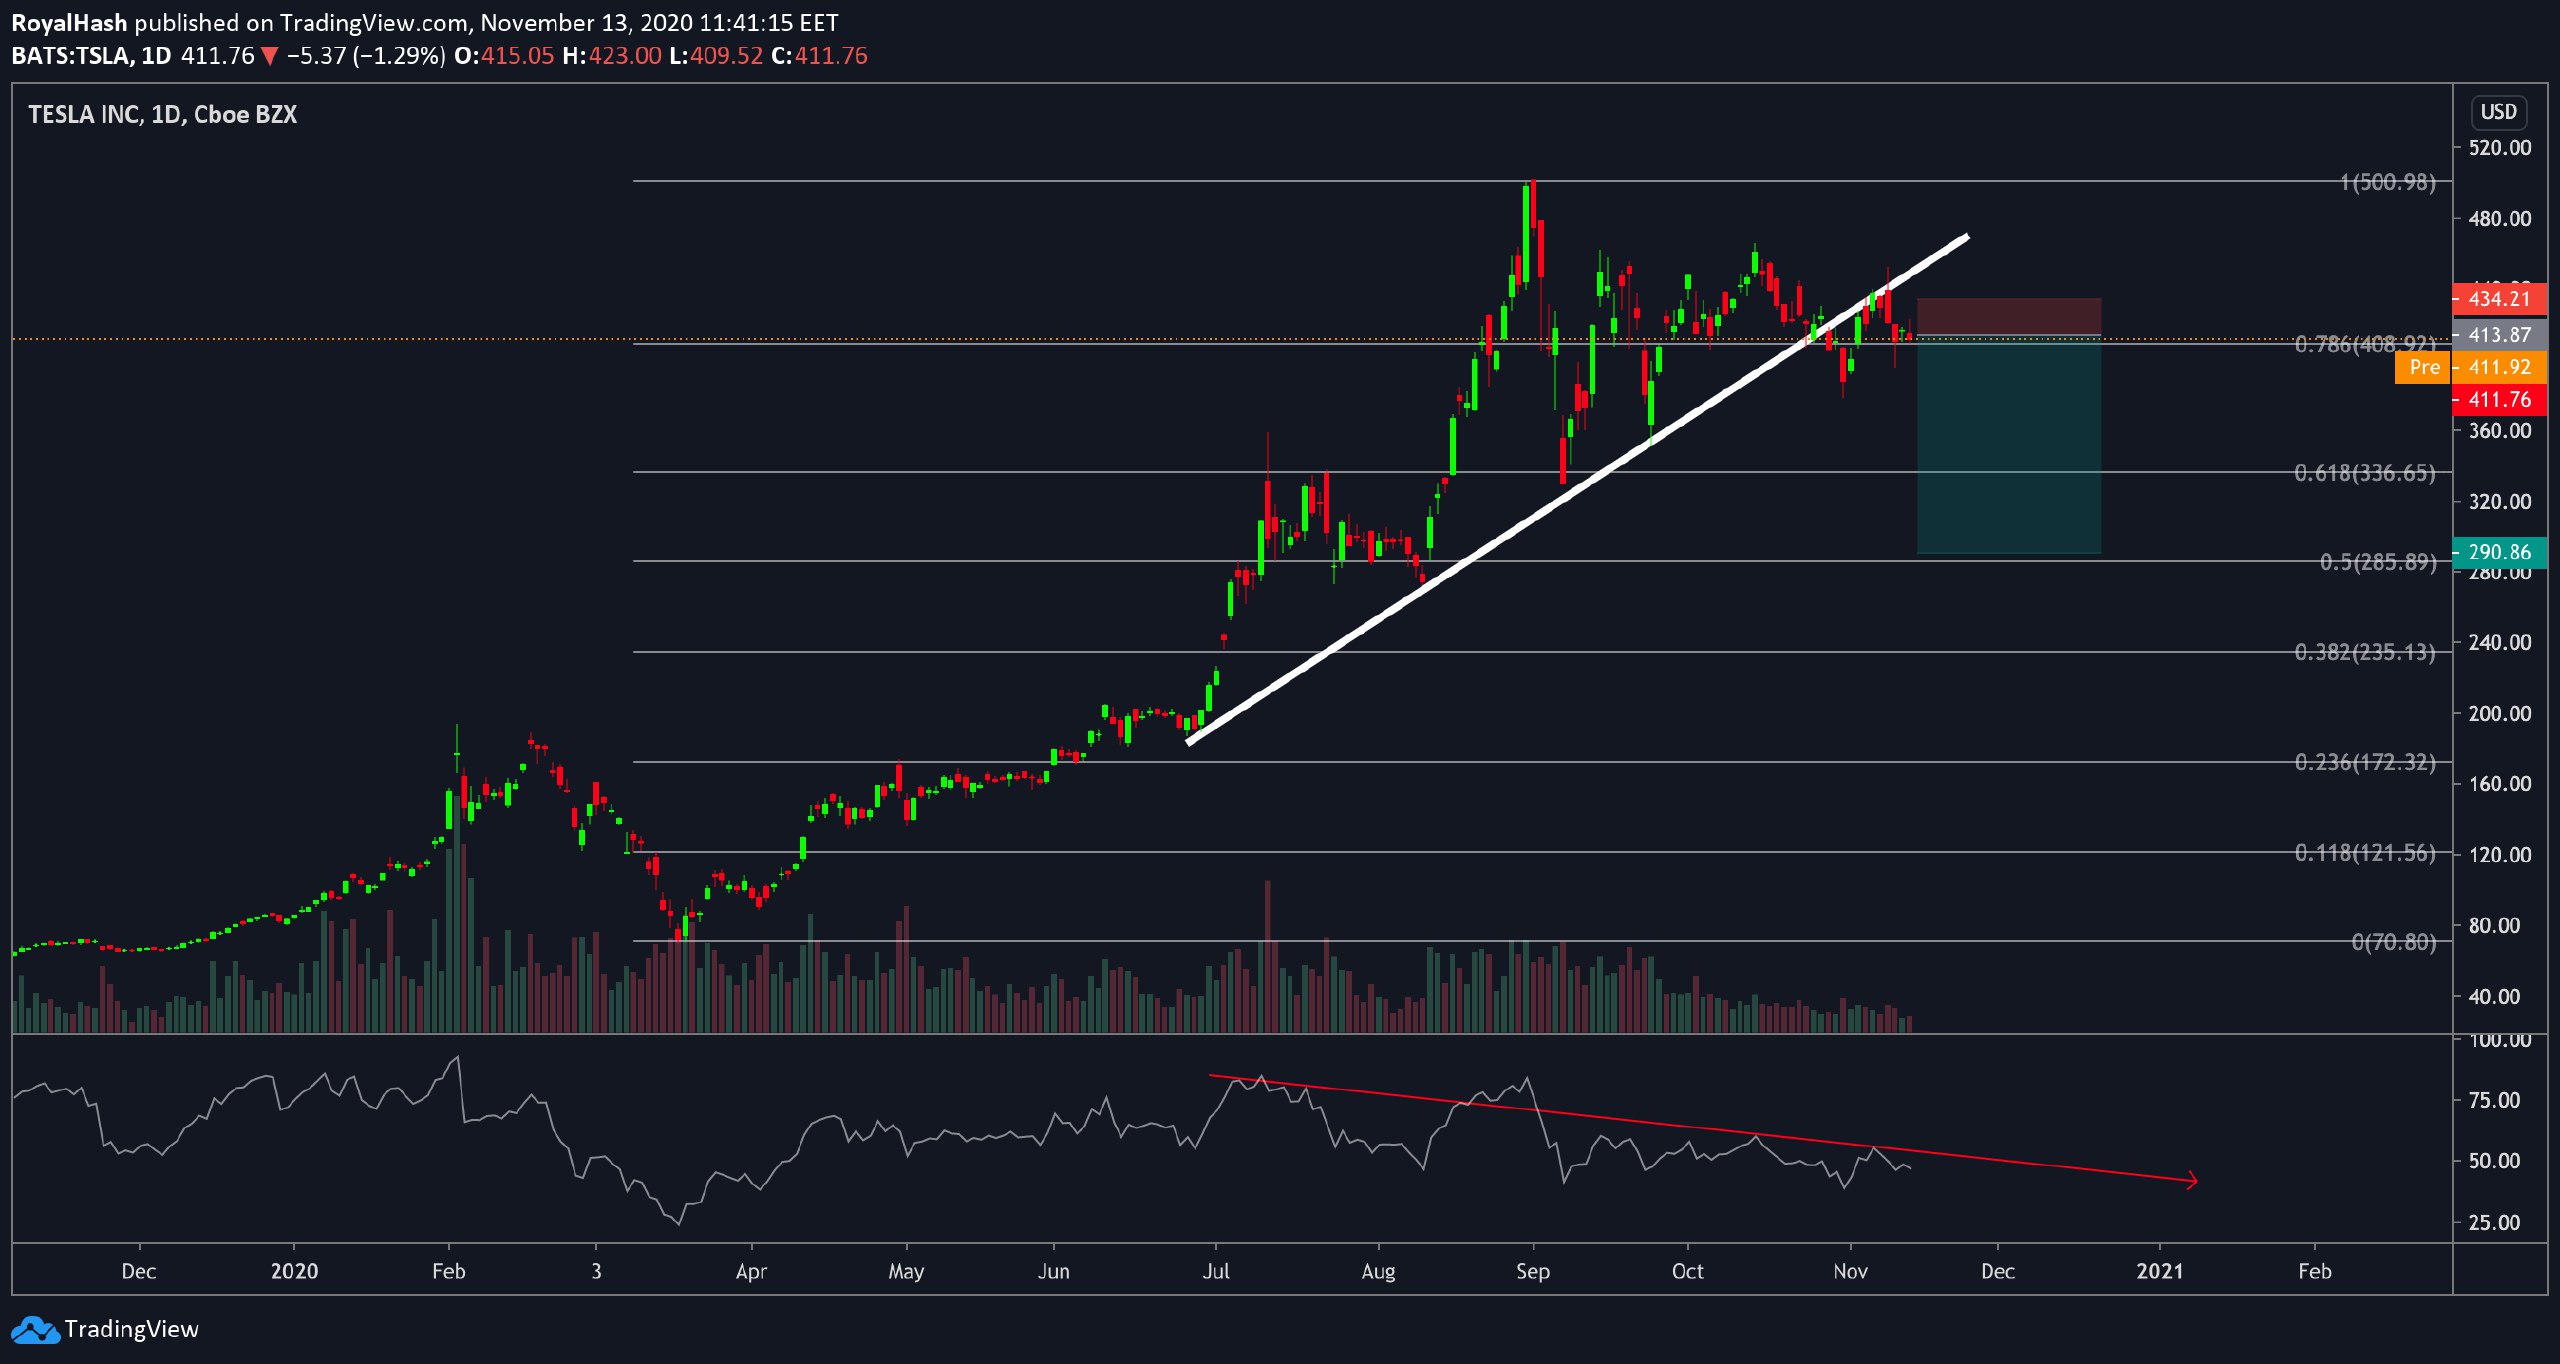The height and width of the screenshot is (1364, 2560).
Task: Click the −5.37 (−1.29%) change value
Action: (366, 56)
